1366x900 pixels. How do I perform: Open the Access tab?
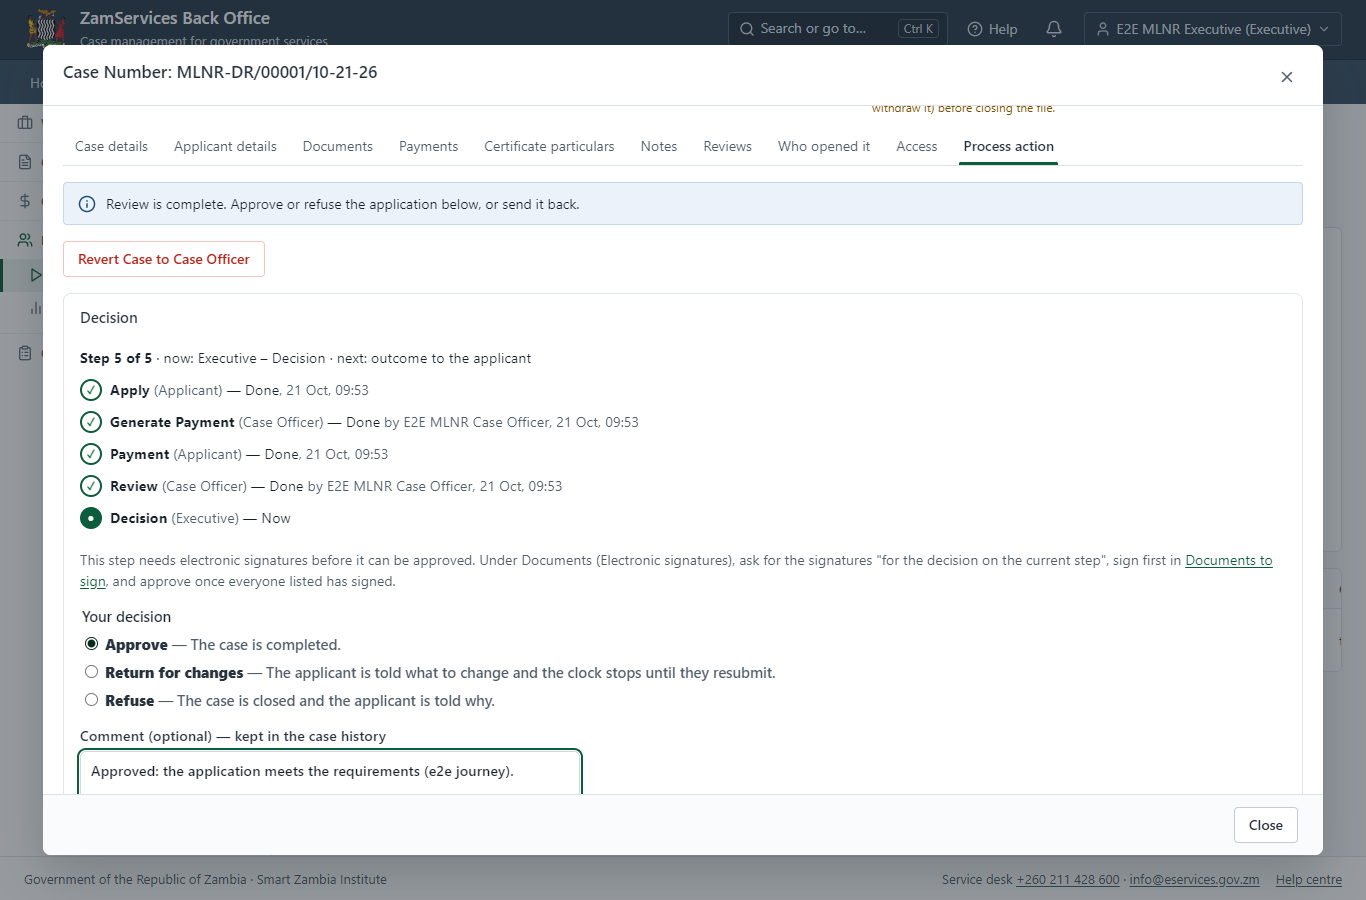click(917, 146)
